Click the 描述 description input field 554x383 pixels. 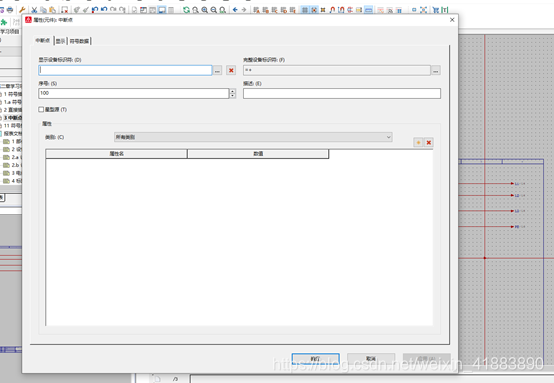tap(342, 93)
